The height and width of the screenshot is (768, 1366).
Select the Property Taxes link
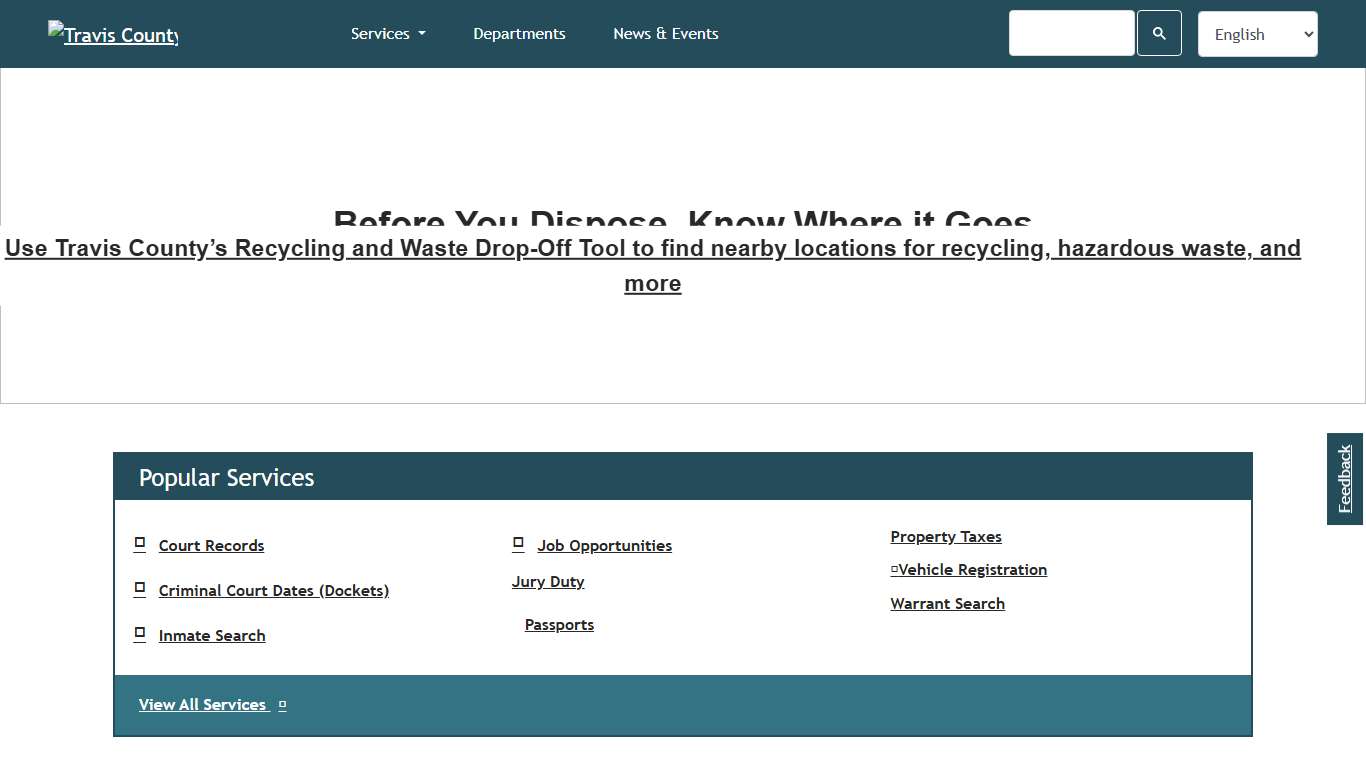pyautogui.click(x=945, y=536)
